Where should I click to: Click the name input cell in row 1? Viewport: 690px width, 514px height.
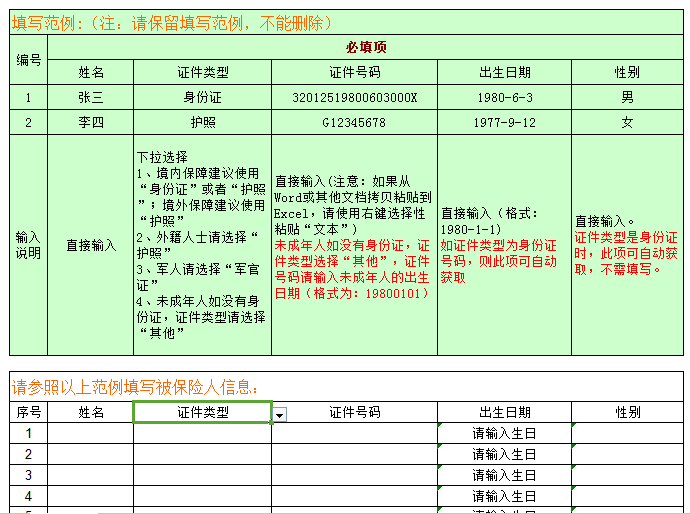91,434
